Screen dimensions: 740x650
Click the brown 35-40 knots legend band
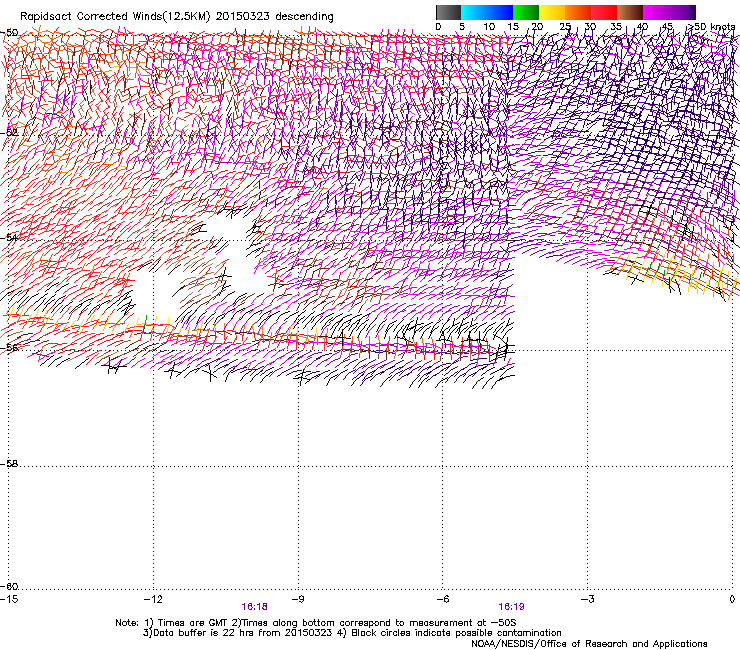630,12
